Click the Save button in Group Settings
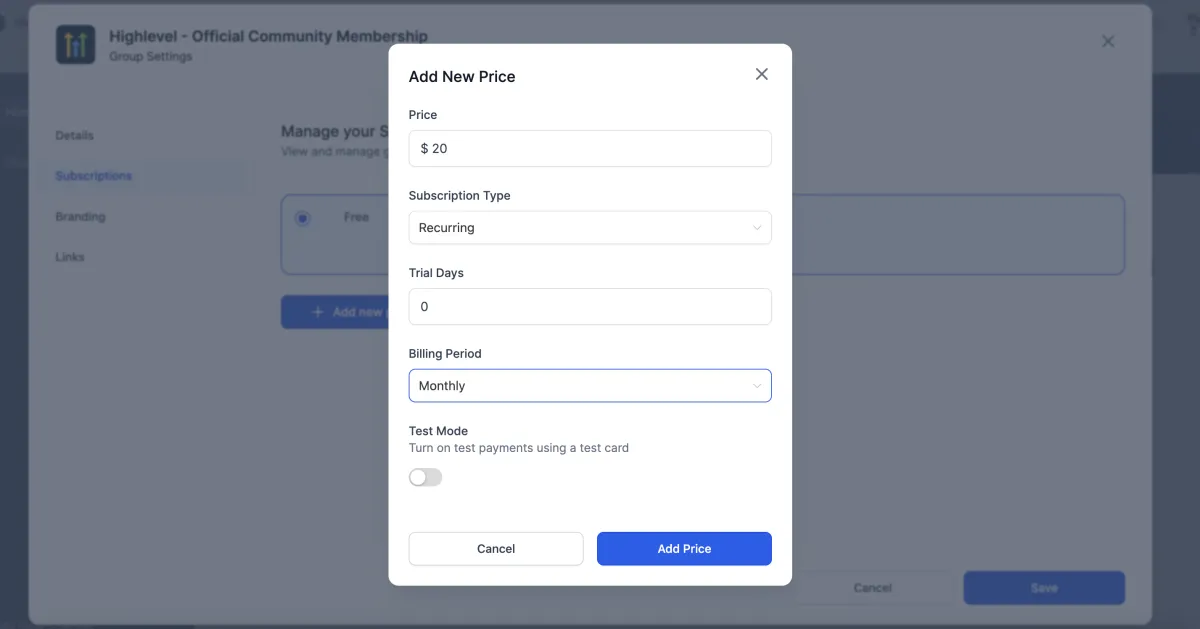1200x629 pixels. click(x=1044, y=588)
